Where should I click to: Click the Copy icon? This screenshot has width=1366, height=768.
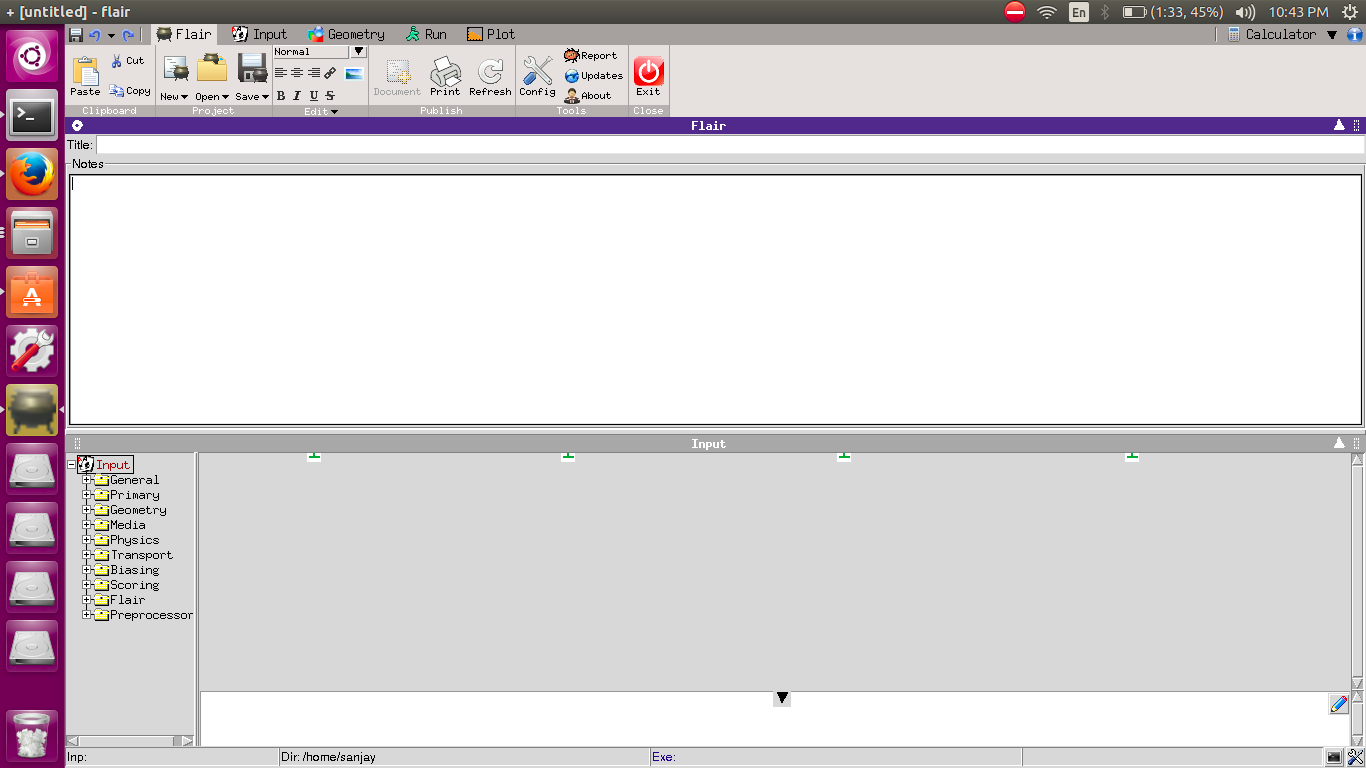[x=117, y=91]
